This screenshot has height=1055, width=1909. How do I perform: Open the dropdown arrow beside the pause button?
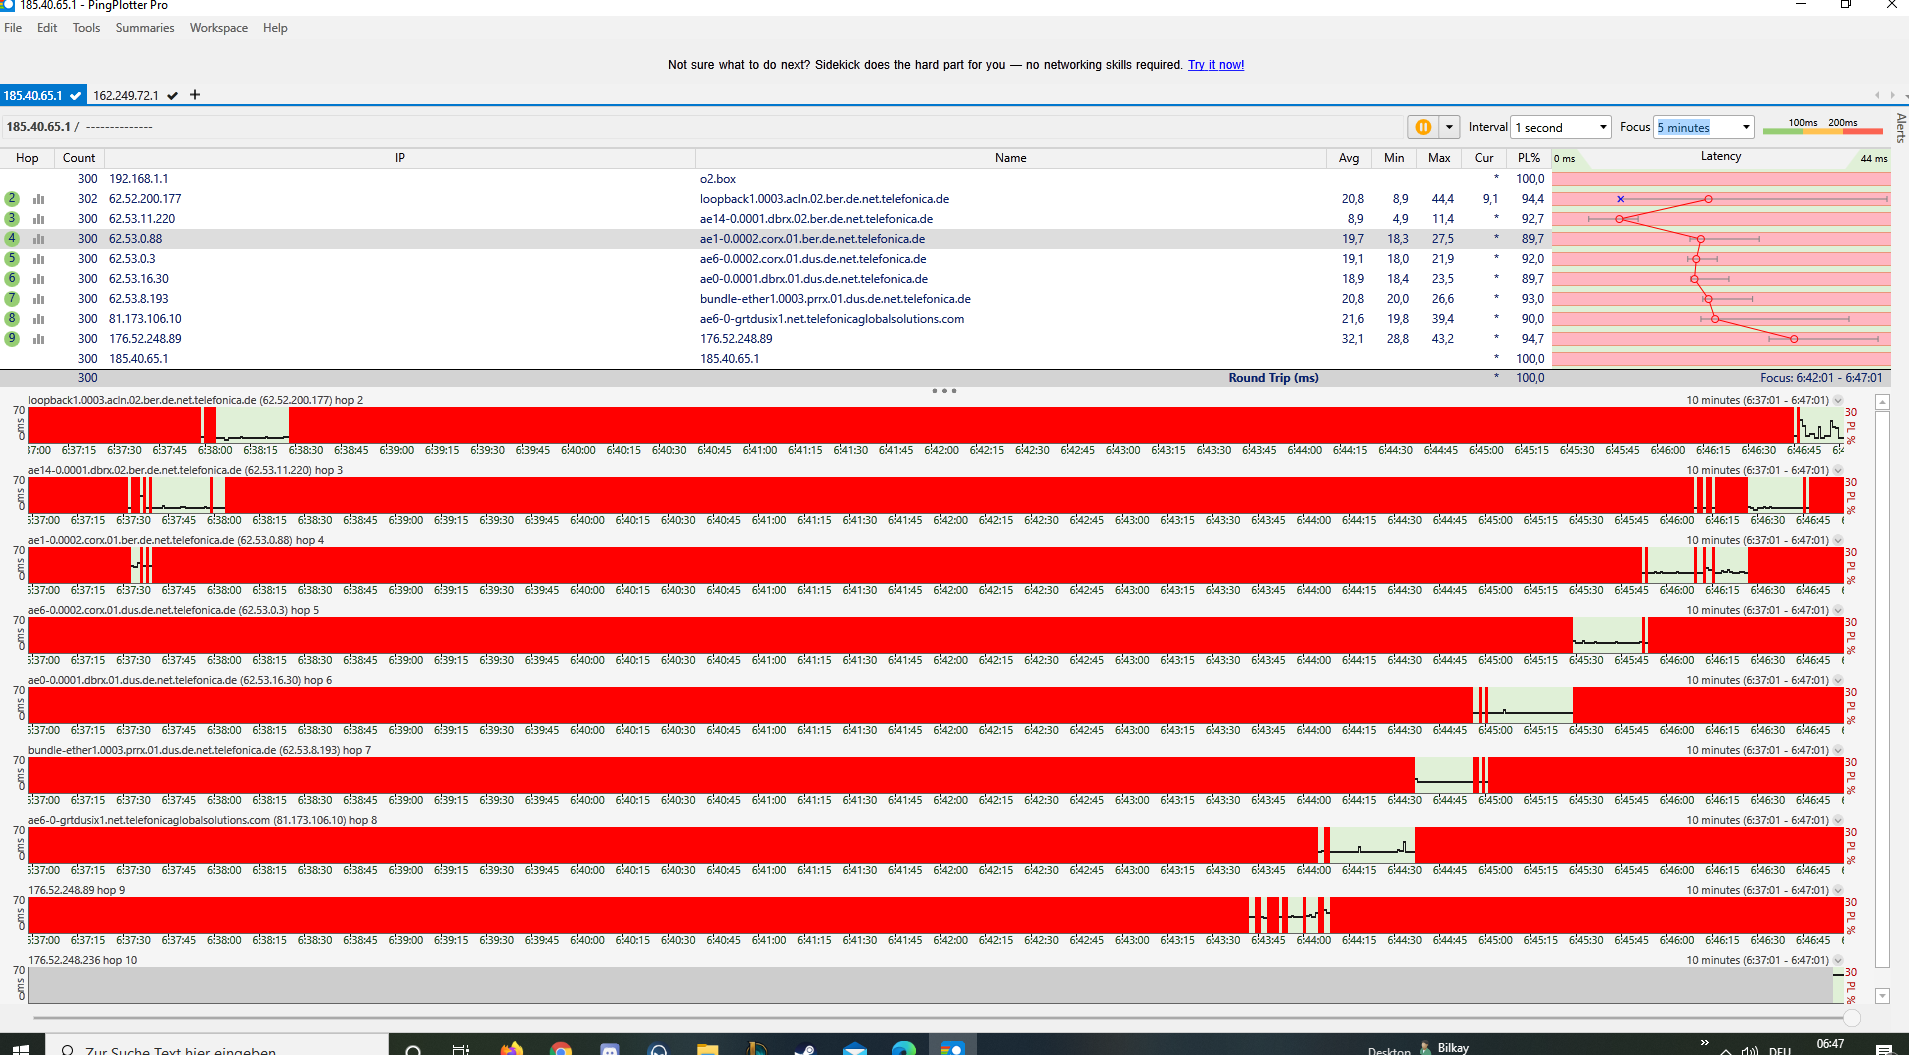(x=1449, y=127)
